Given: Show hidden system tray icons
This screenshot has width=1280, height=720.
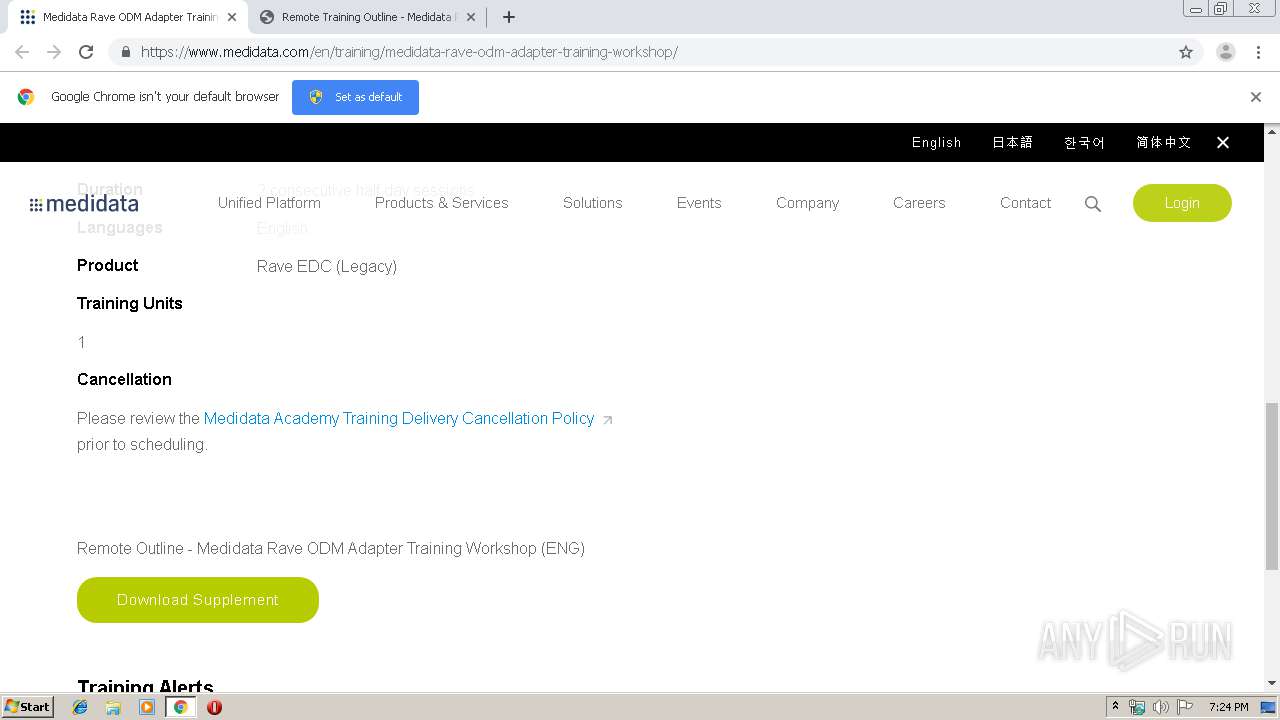Looking at the screenshot, I should point(1115,707).
